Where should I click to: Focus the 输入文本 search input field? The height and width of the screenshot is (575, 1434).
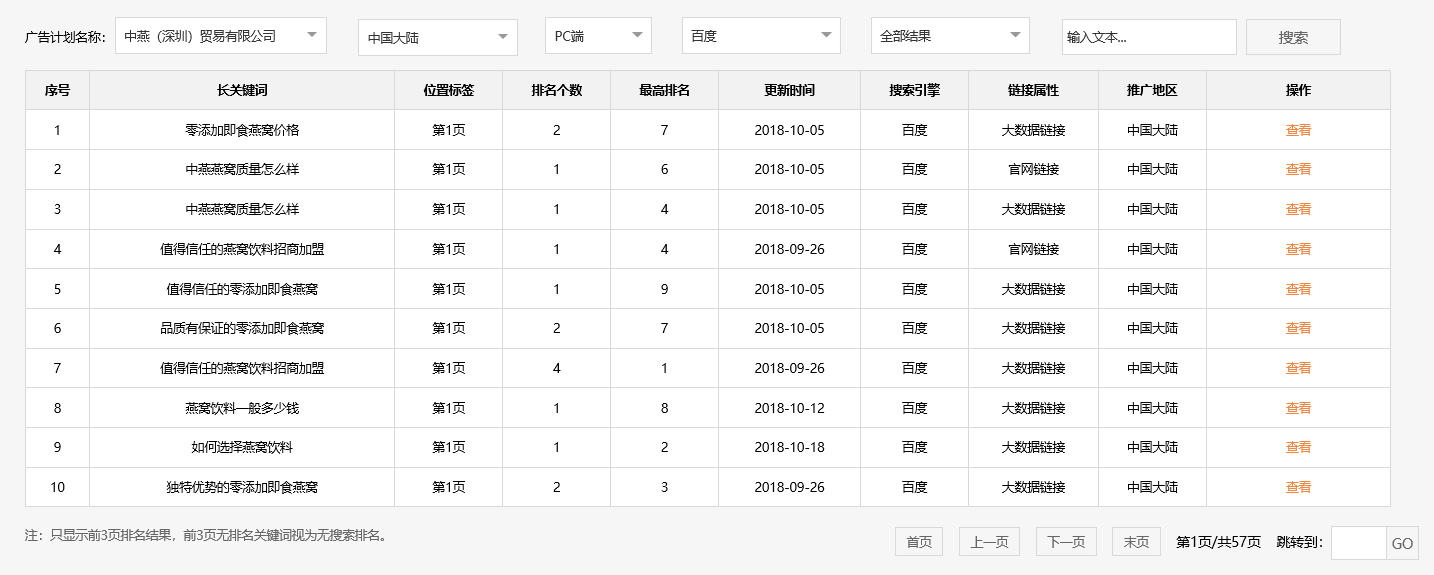click(1149, 37)
